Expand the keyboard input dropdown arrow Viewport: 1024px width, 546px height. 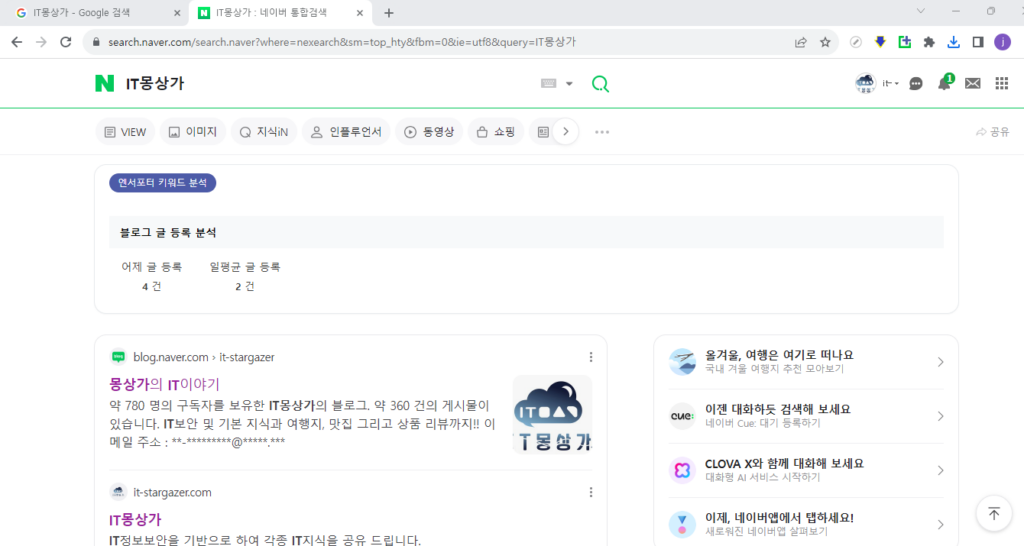tap(569, 84)
